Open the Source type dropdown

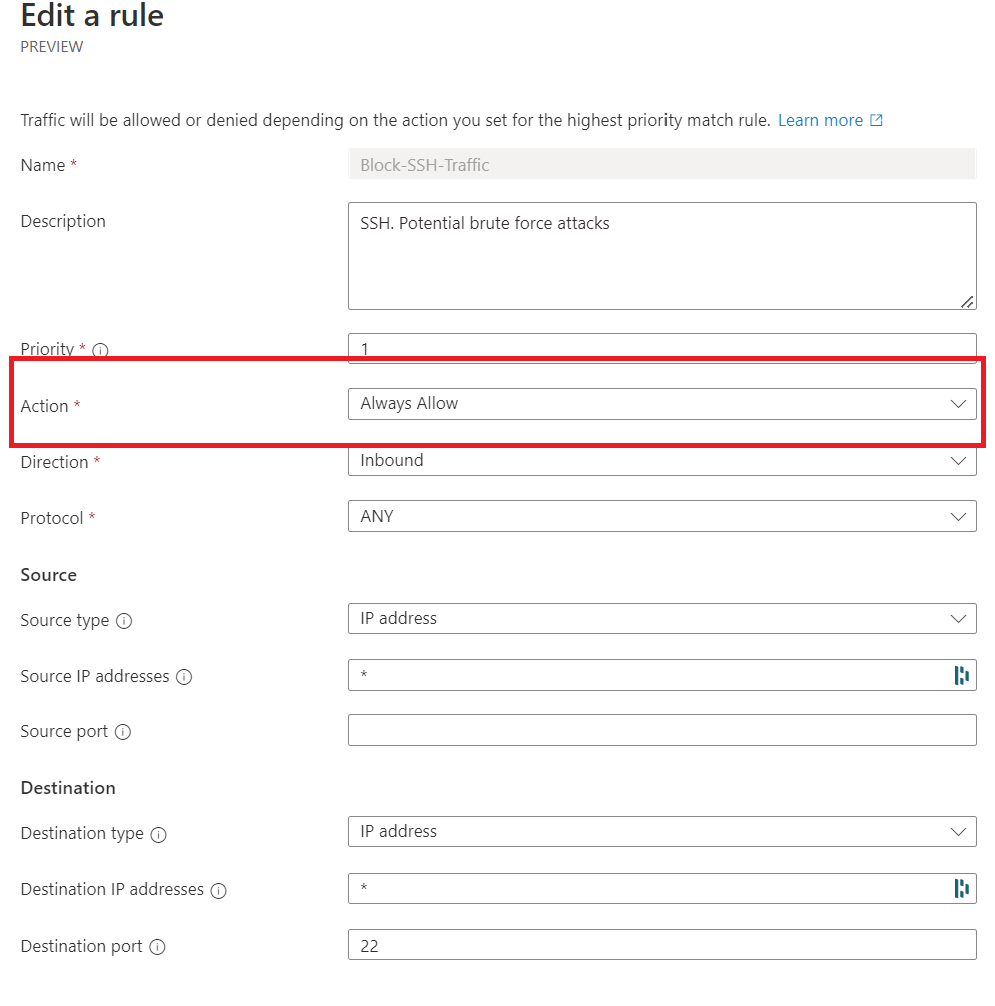pyautogui.click(x=662, y=618)
